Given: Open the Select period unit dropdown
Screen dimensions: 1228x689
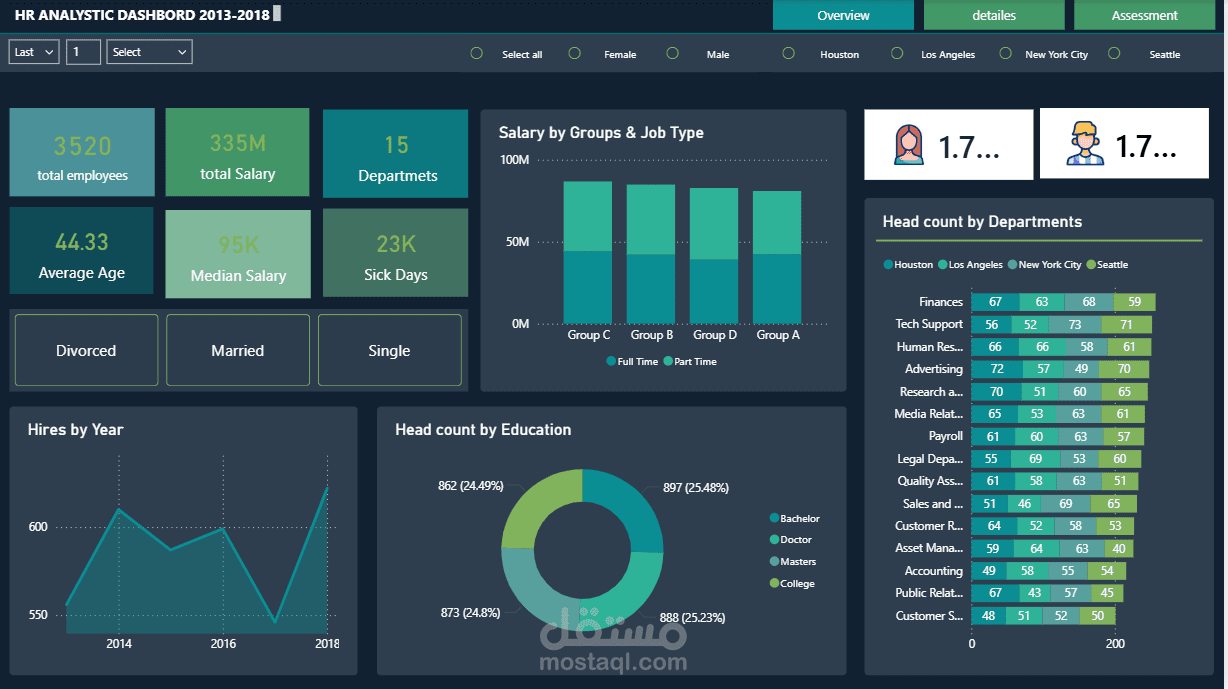Looking at the screenshot, I should [x=149, y=52].
